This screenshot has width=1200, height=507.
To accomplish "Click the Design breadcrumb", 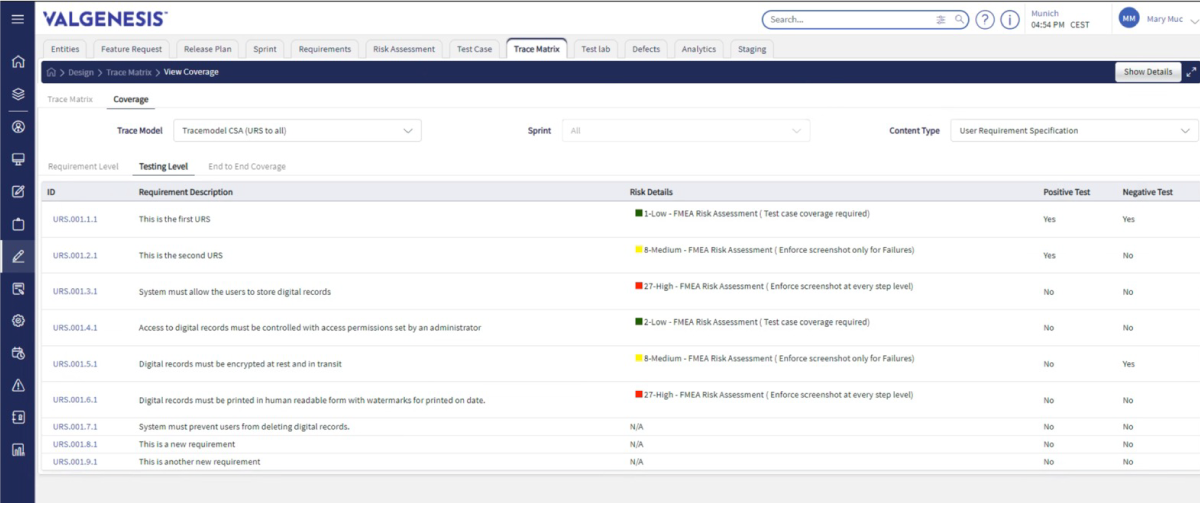I will (81, 72).
